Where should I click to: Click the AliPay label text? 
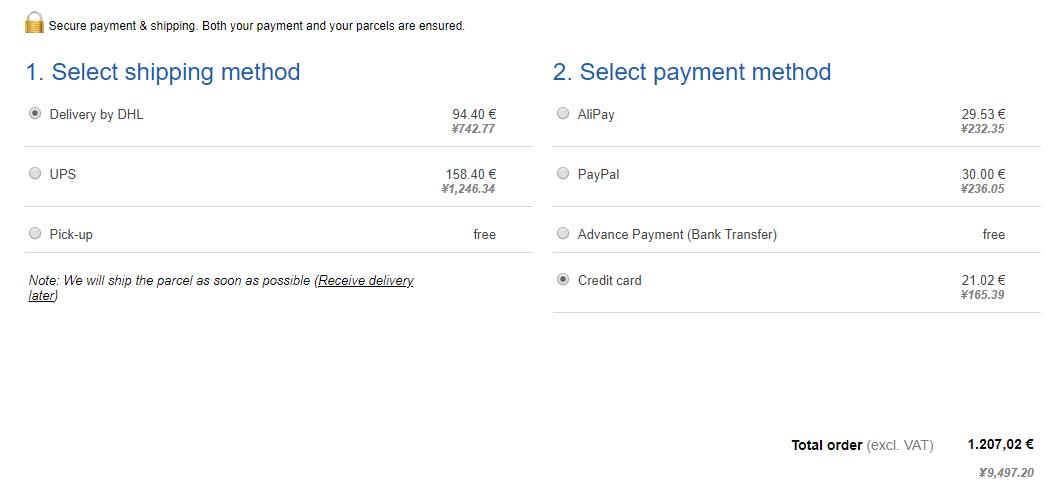[x=596, y=115]
